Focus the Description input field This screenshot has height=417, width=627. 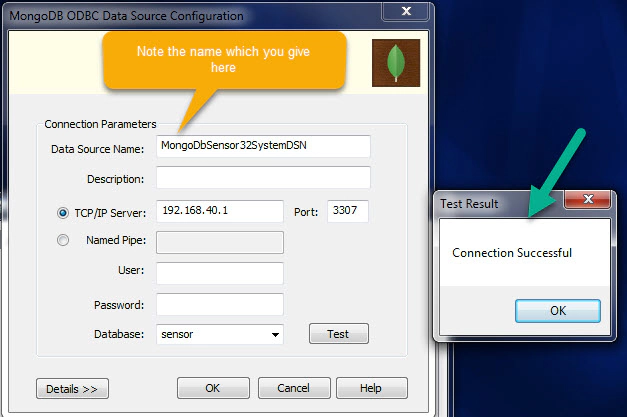coord(263,177)
